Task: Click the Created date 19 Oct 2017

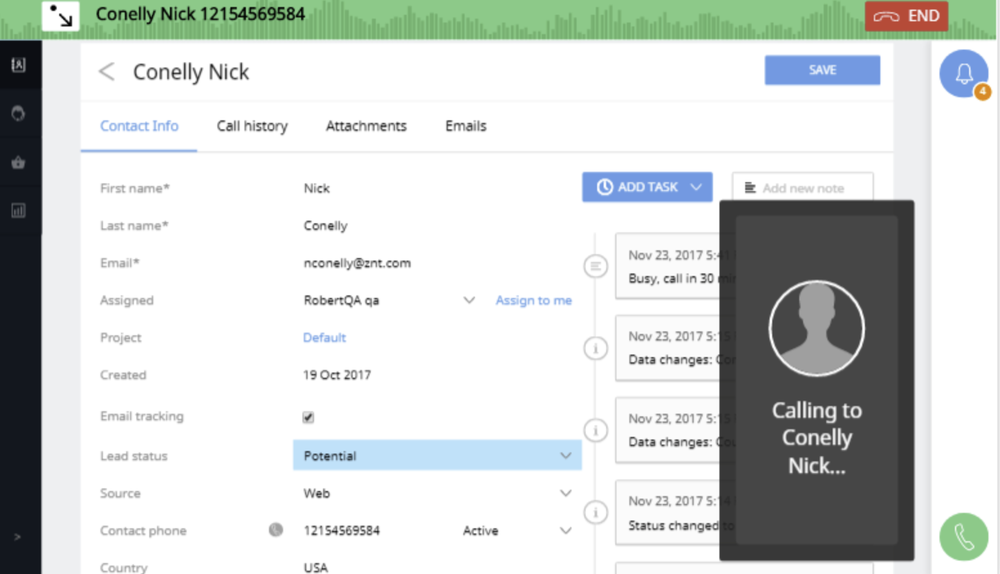Action: [x=337, y=375]
